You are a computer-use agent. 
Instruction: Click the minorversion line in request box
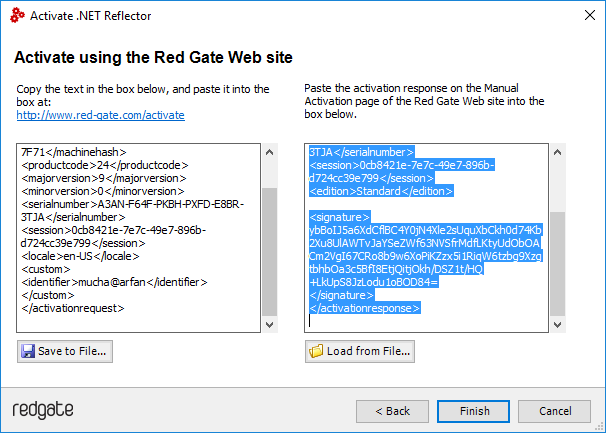pos(103,191)
